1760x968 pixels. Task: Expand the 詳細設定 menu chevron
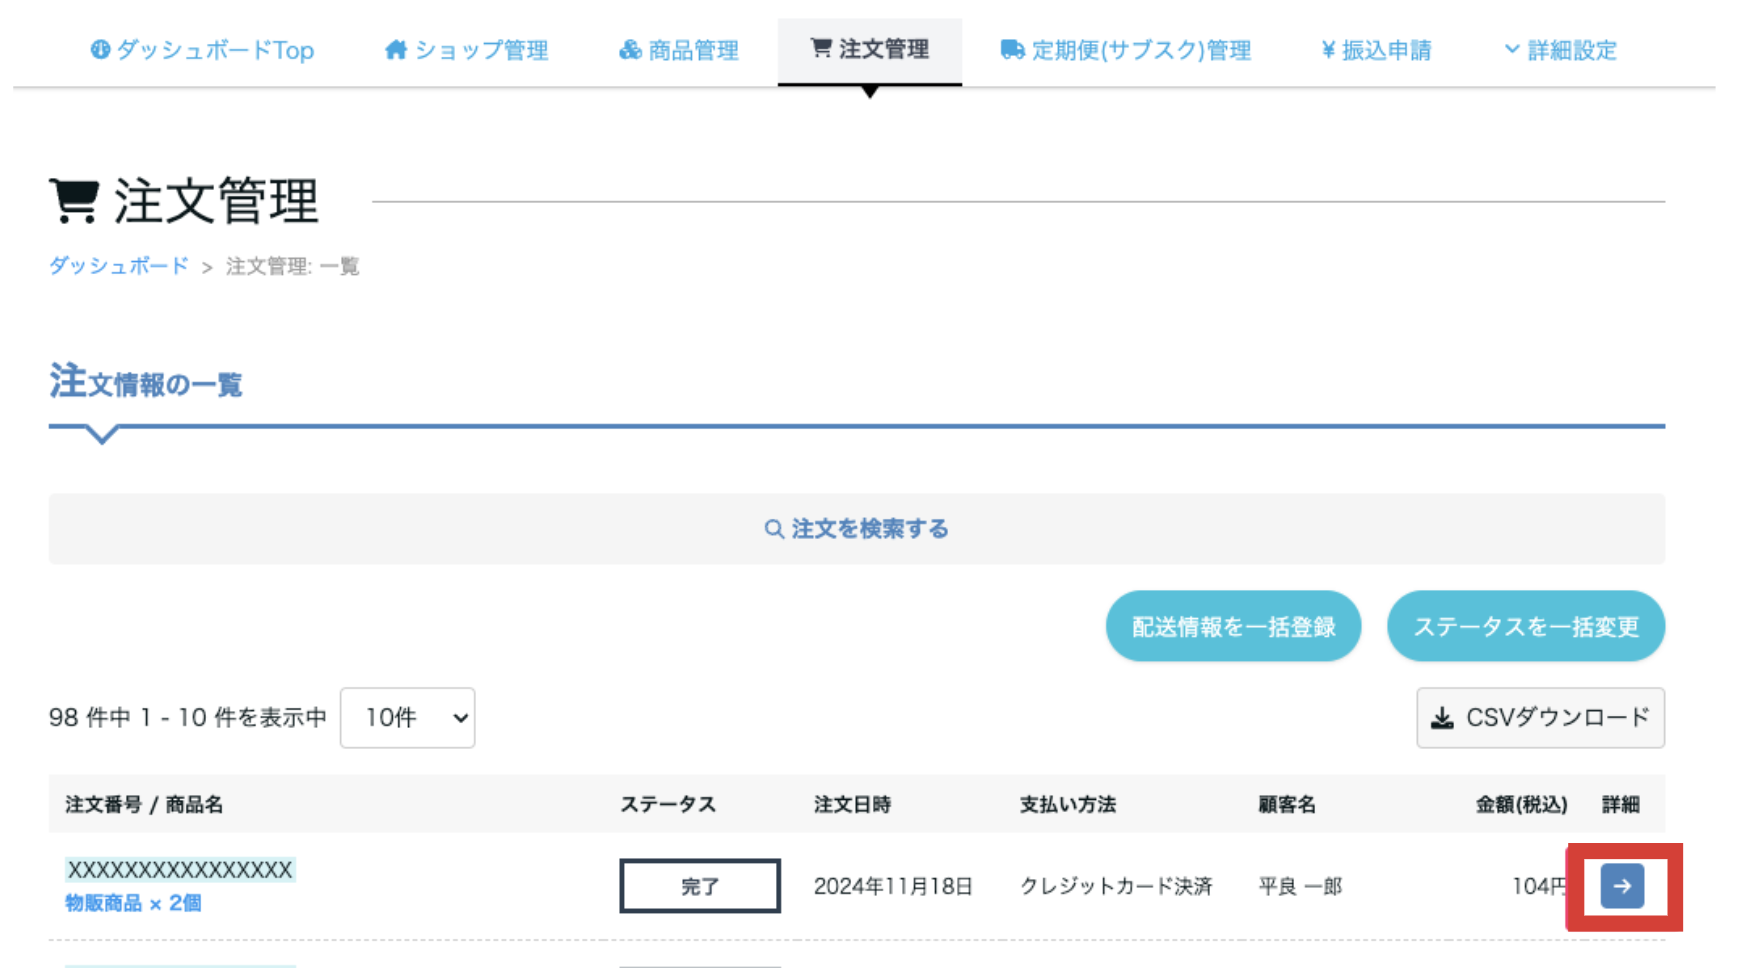[x=1511, y=49]
